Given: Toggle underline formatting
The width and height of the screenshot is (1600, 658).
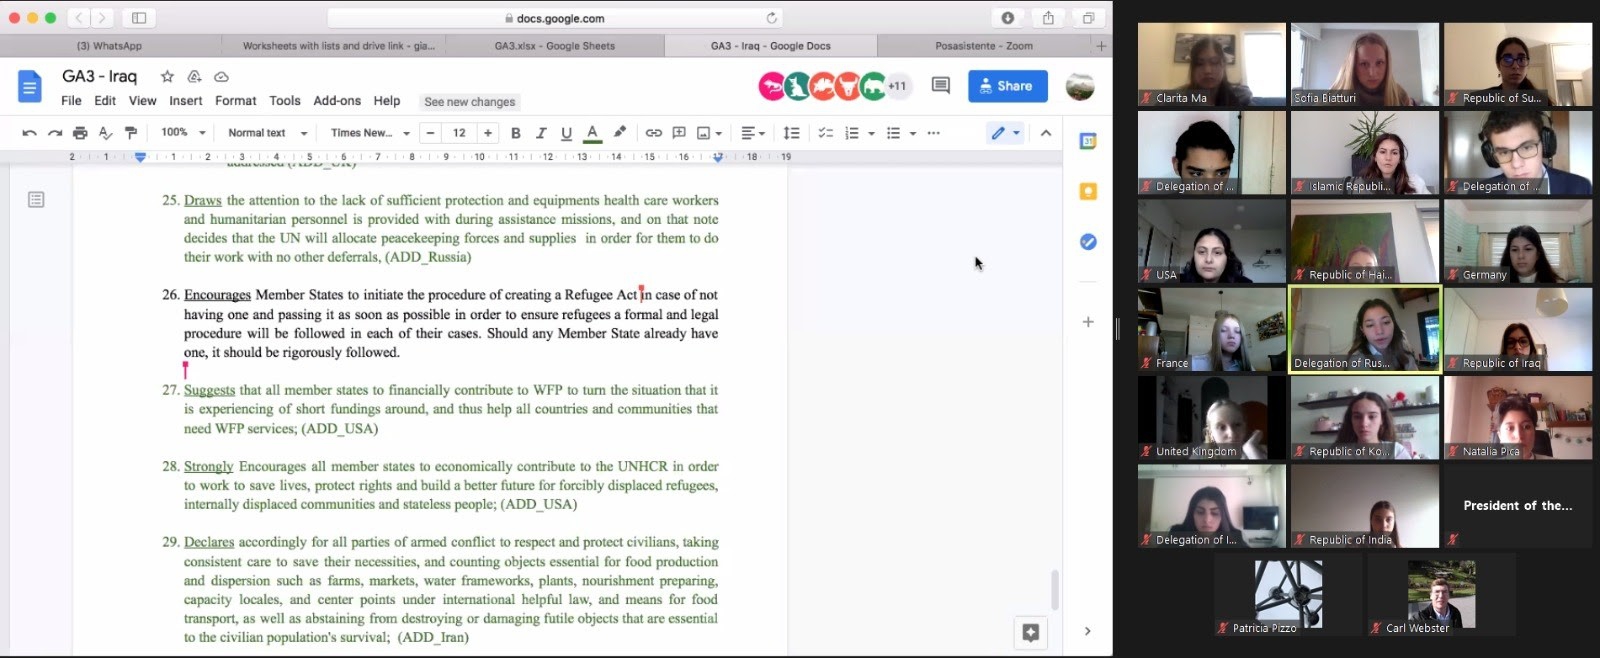Looking at the screenshot, I should [566, 133].
